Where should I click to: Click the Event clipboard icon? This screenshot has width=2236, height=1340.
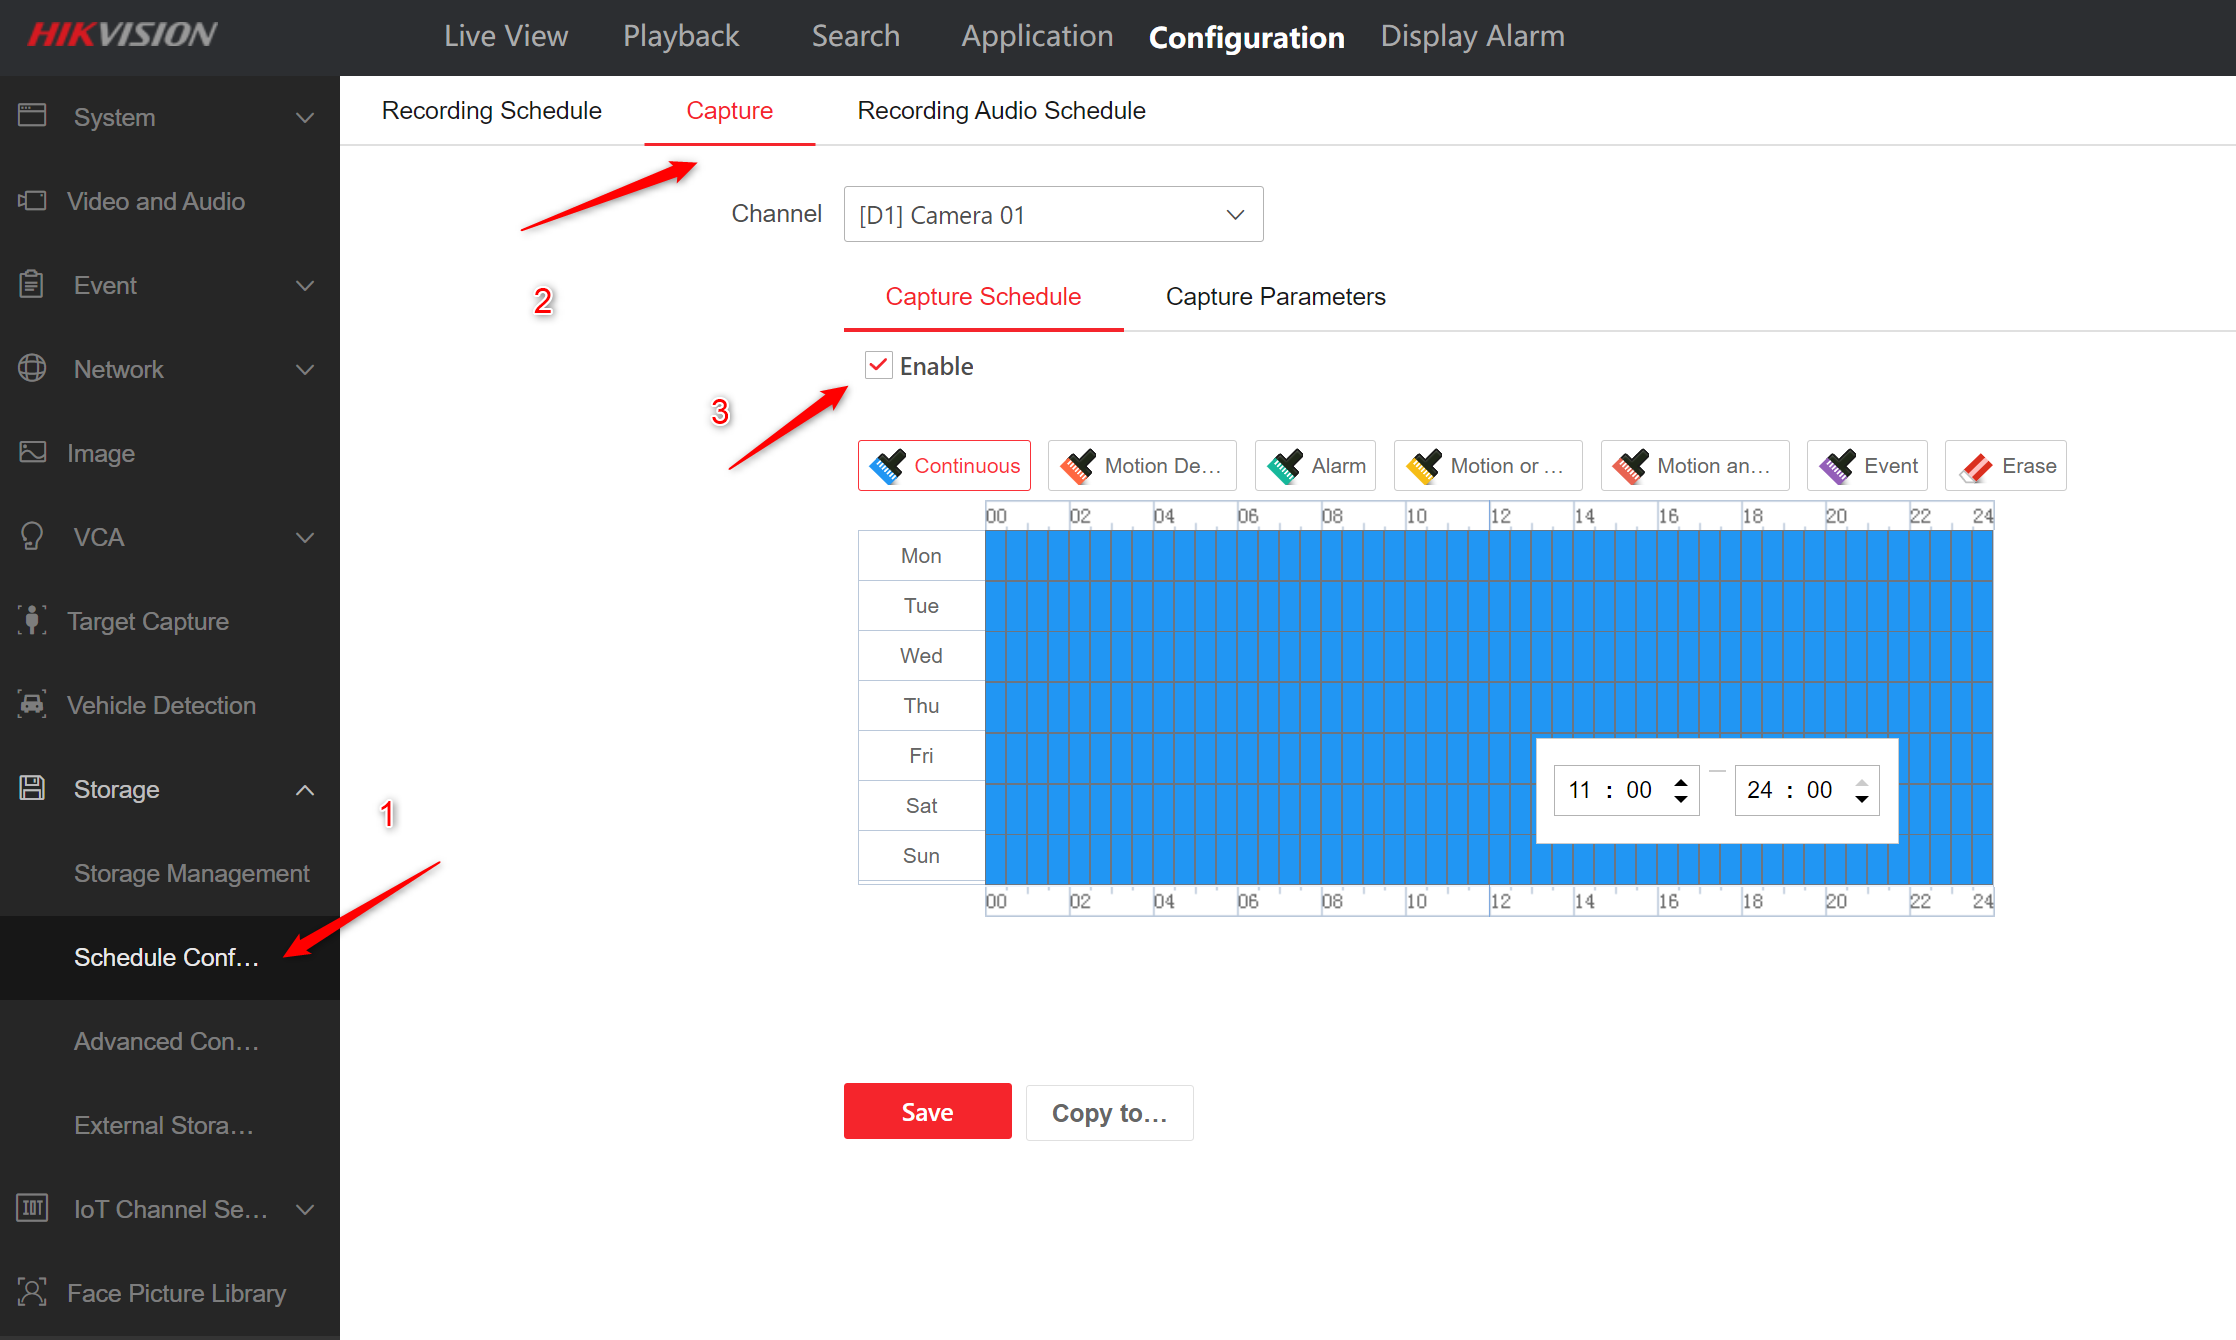coord(32,285)
